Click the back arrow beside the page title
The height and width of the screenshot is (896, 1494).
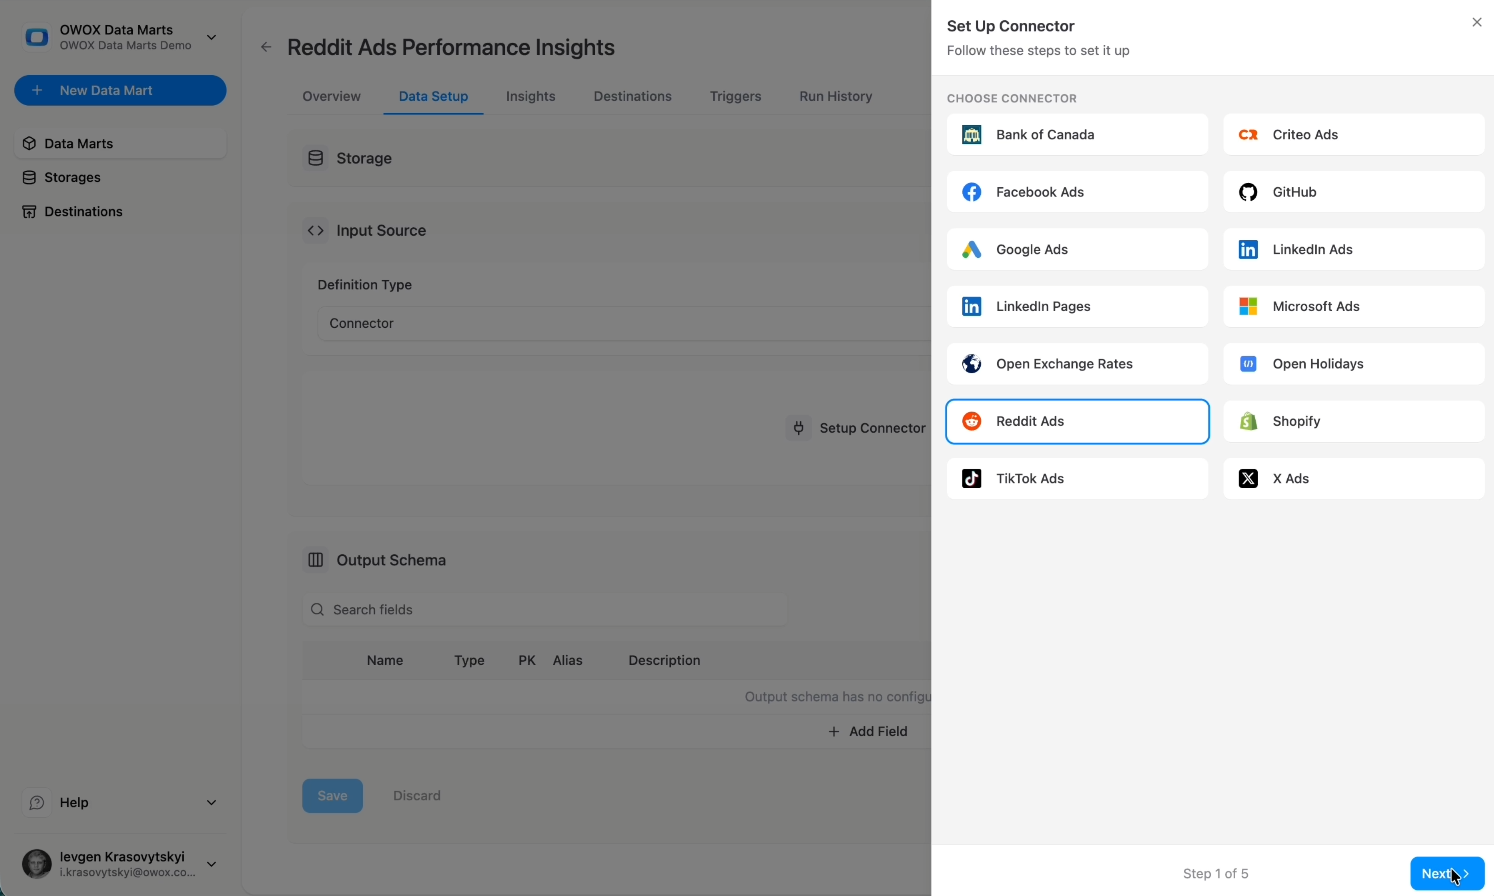(266, 47)
